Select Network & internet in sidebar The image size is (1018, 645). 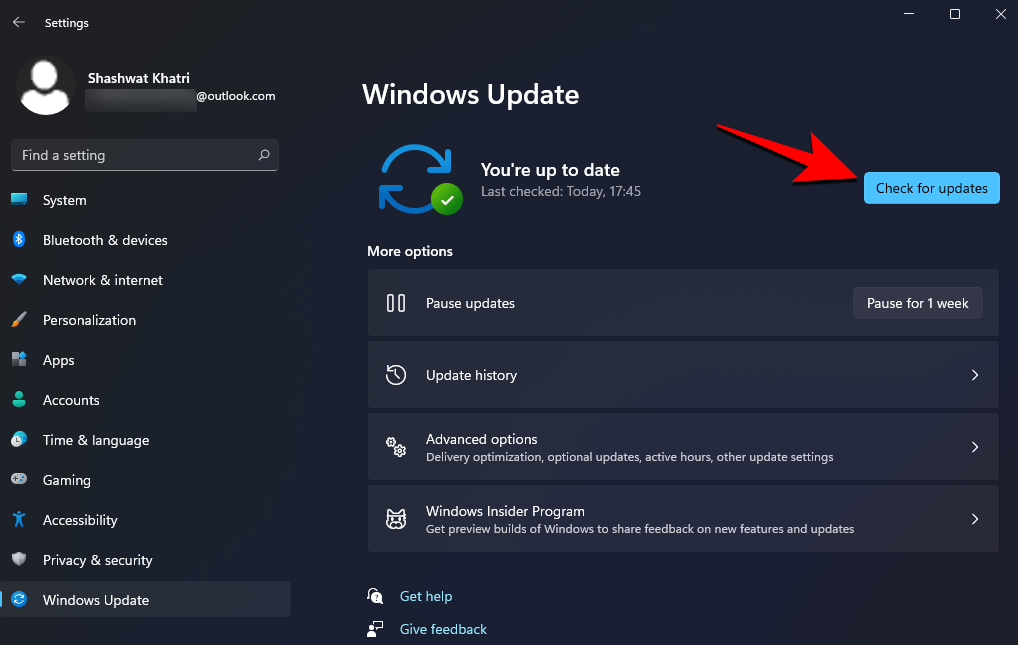pos(145,280)
